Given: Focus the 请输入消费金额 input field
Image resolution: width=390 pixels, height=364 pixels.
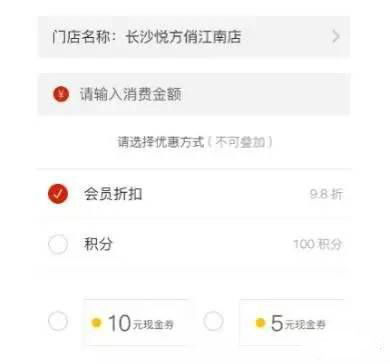Looking at the screenshot, I should click(x=194, y=94).
